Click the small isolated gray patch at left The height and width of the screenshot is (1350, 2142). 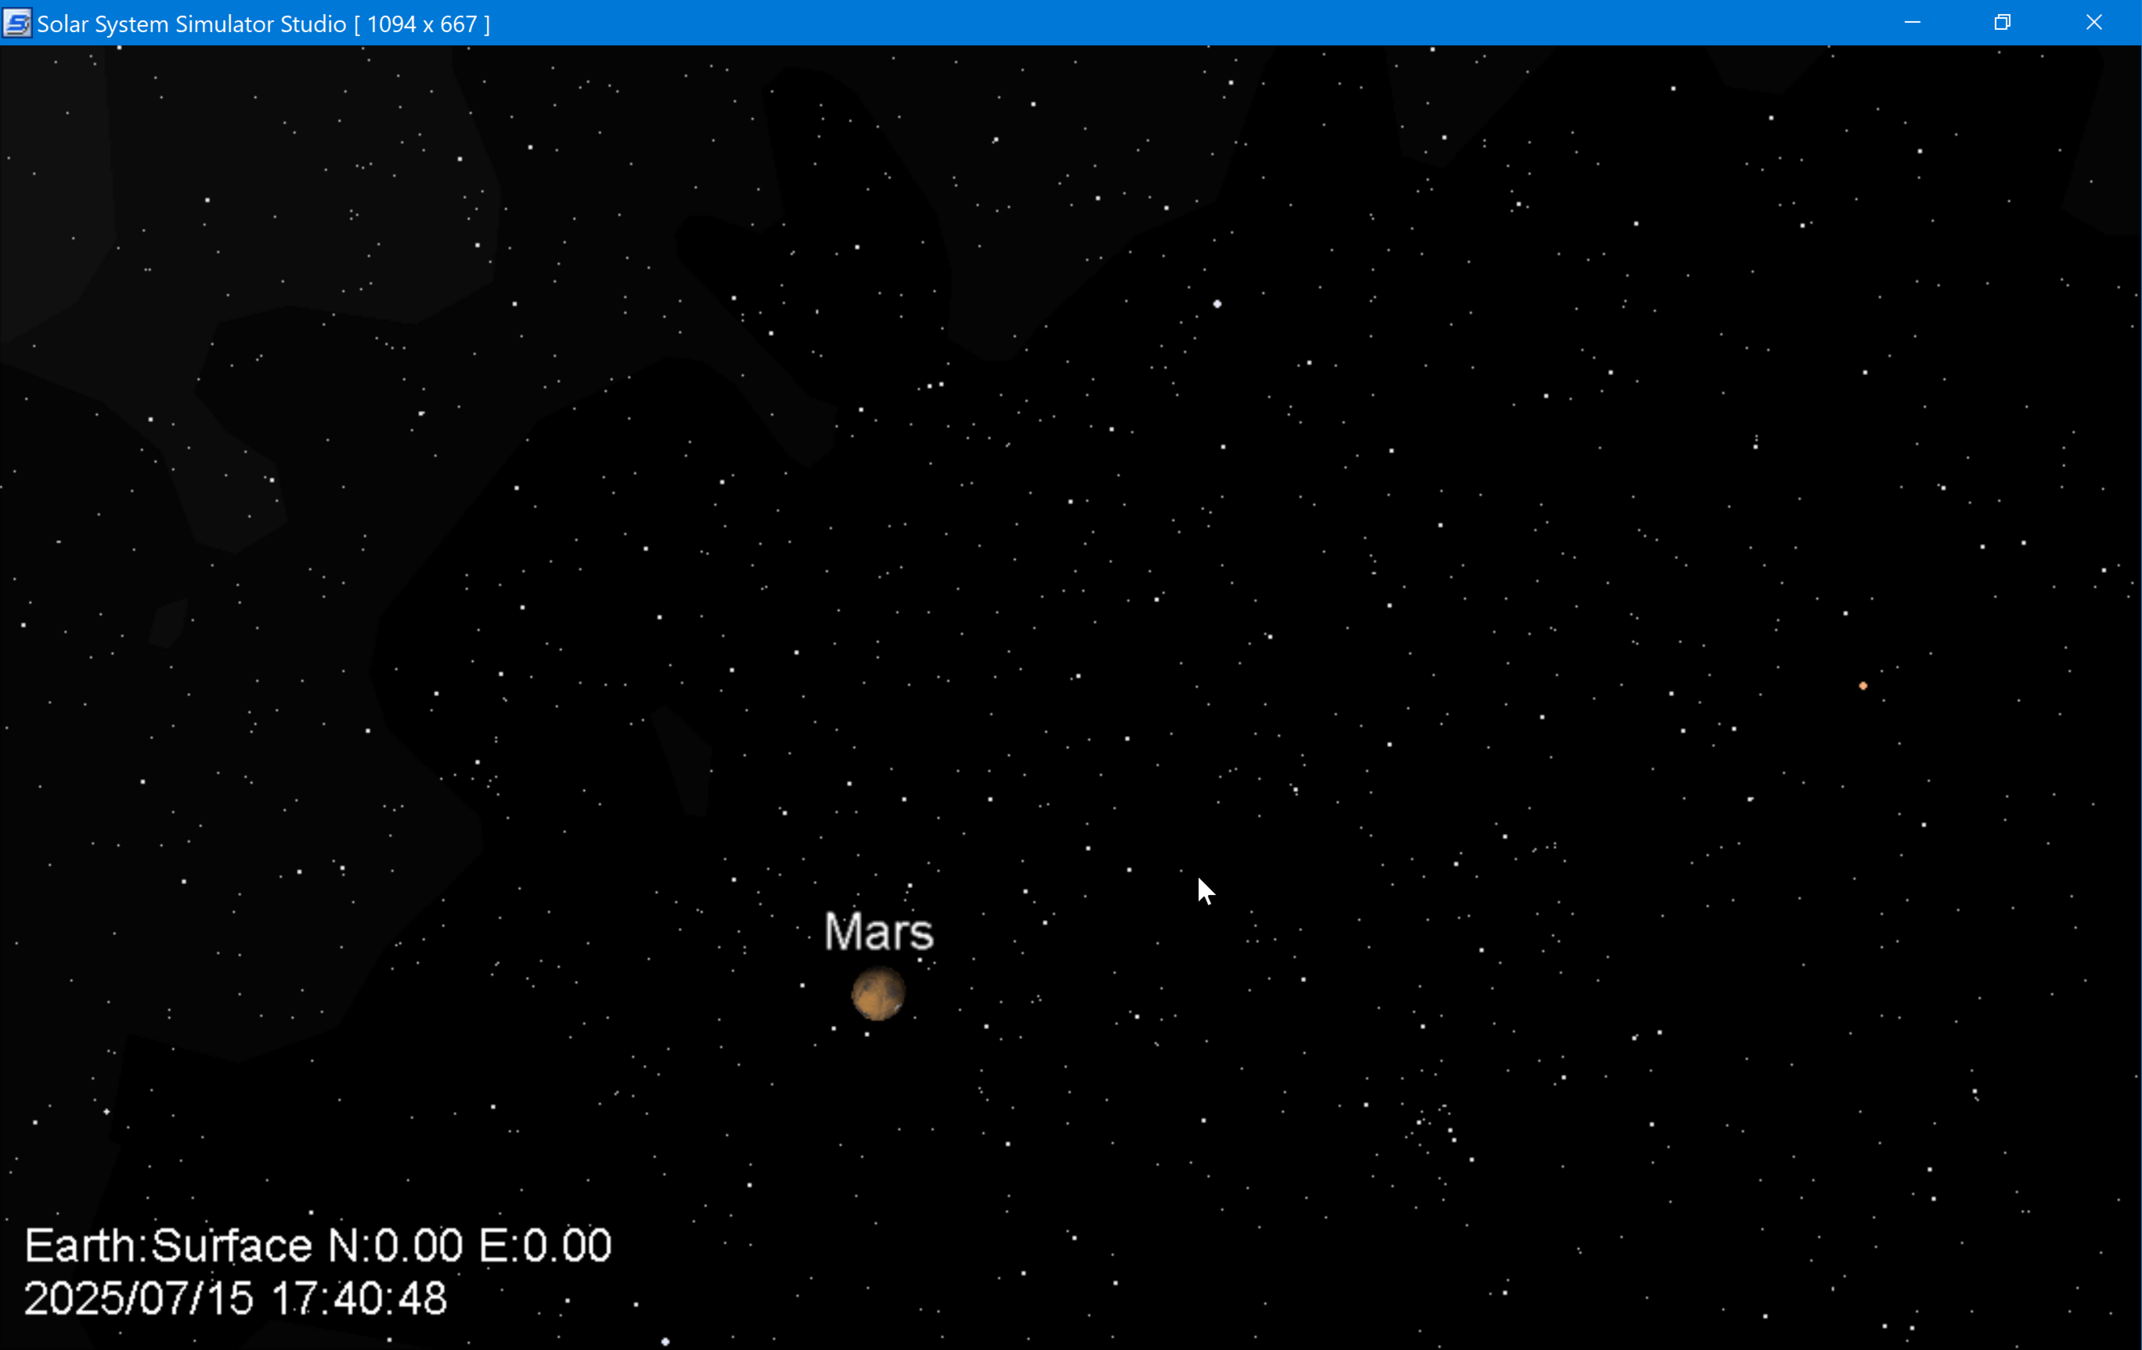click(168, 622)
